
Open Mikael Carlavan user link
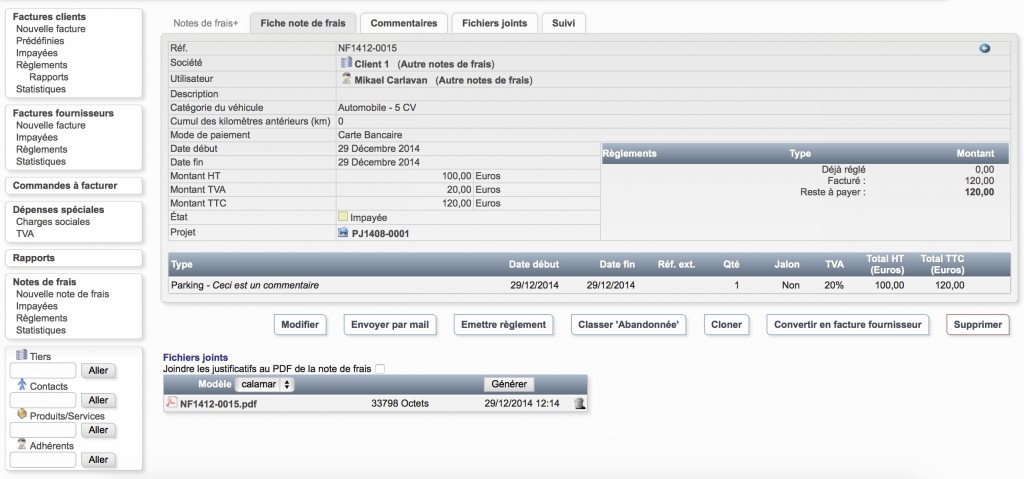pyautogui.click(x=391, y=80)
